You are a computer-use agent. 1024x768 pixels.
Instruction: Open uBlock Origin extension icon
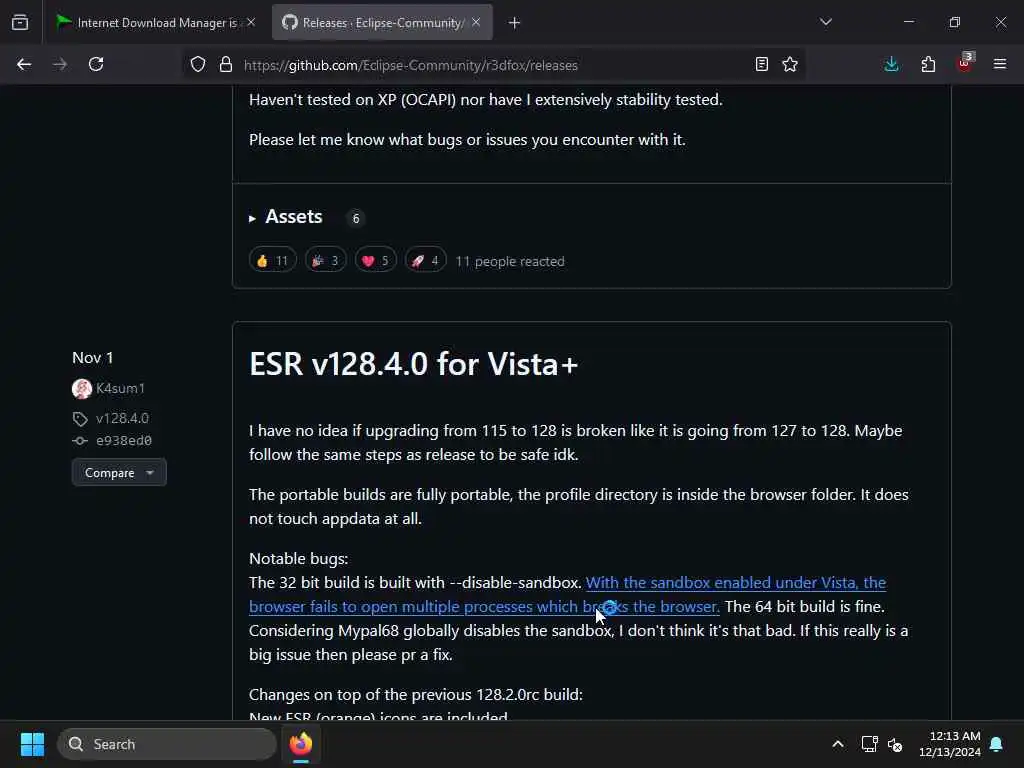[965, 63]
